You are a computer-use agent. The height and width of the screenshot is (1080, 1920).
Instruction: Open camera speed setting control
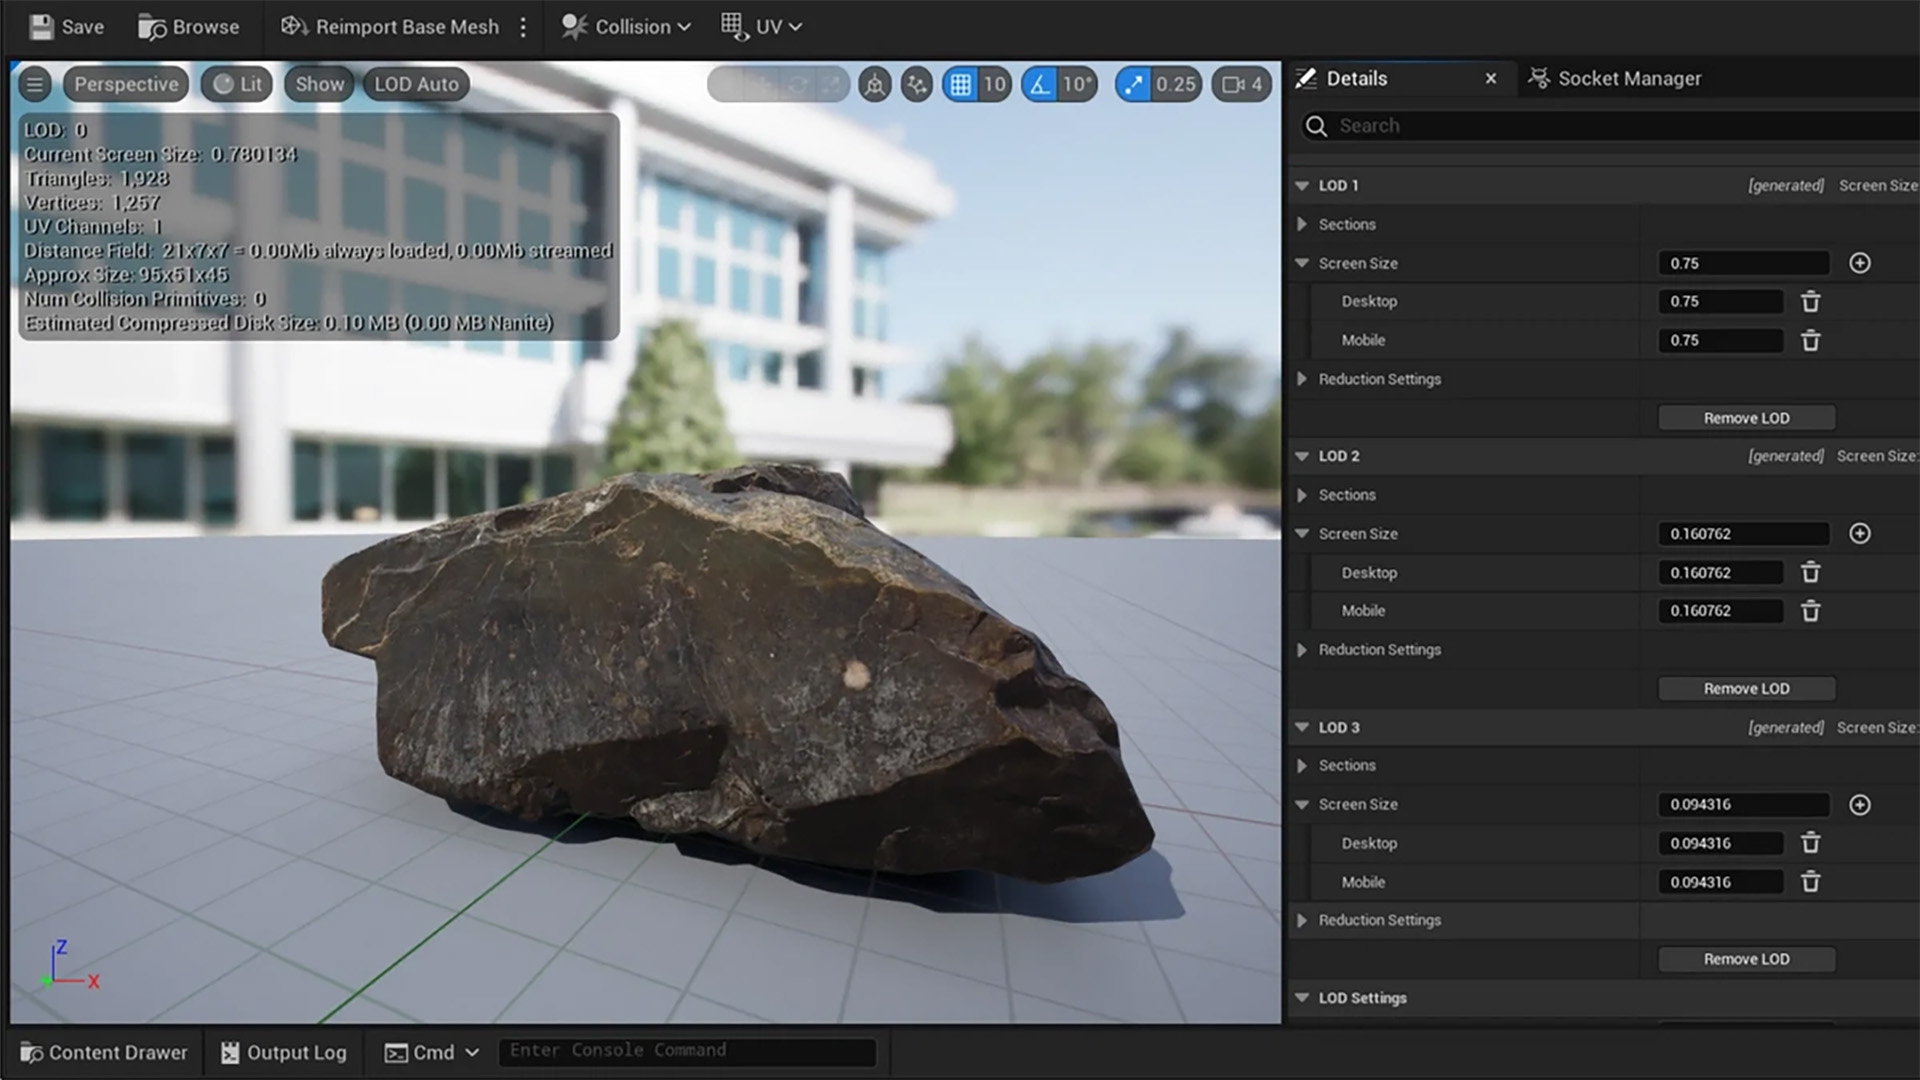coord(1242,85)
